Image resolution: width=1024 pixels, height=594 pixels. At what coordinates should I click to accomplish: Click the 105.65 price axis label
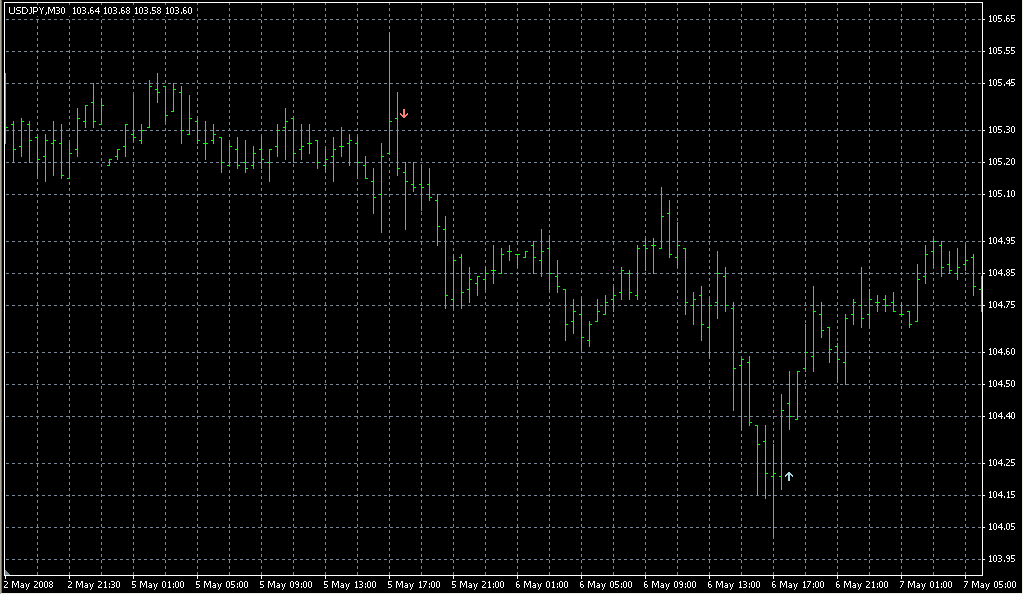[1002, 19]
